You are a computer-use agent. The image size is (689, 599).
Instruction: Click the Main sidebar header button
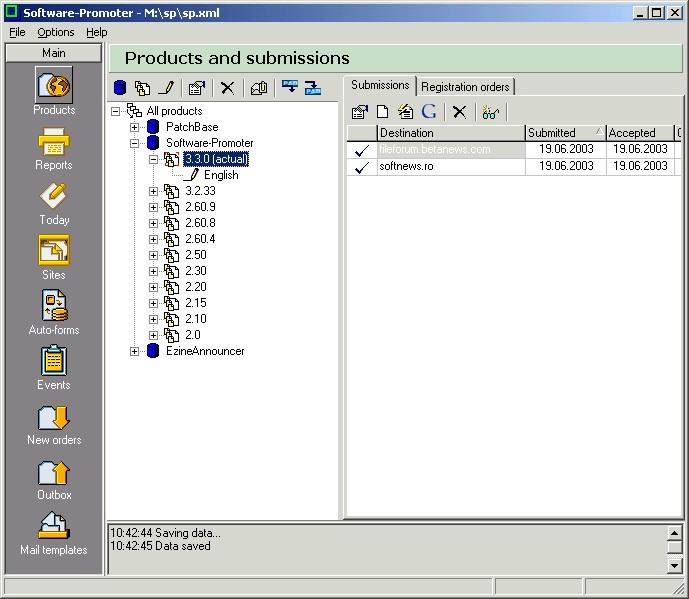pos(54,53)
